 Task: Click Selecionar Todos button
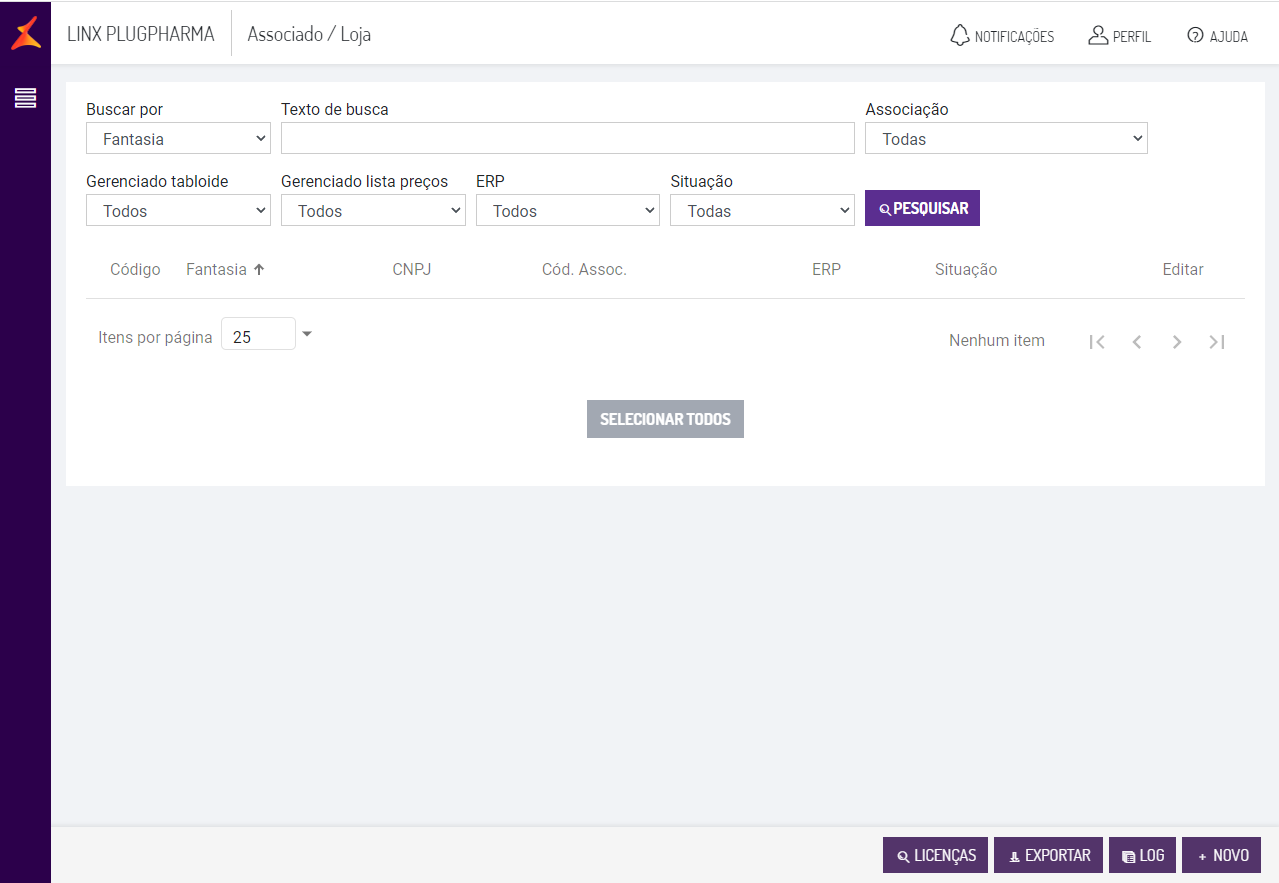point(665,419)
